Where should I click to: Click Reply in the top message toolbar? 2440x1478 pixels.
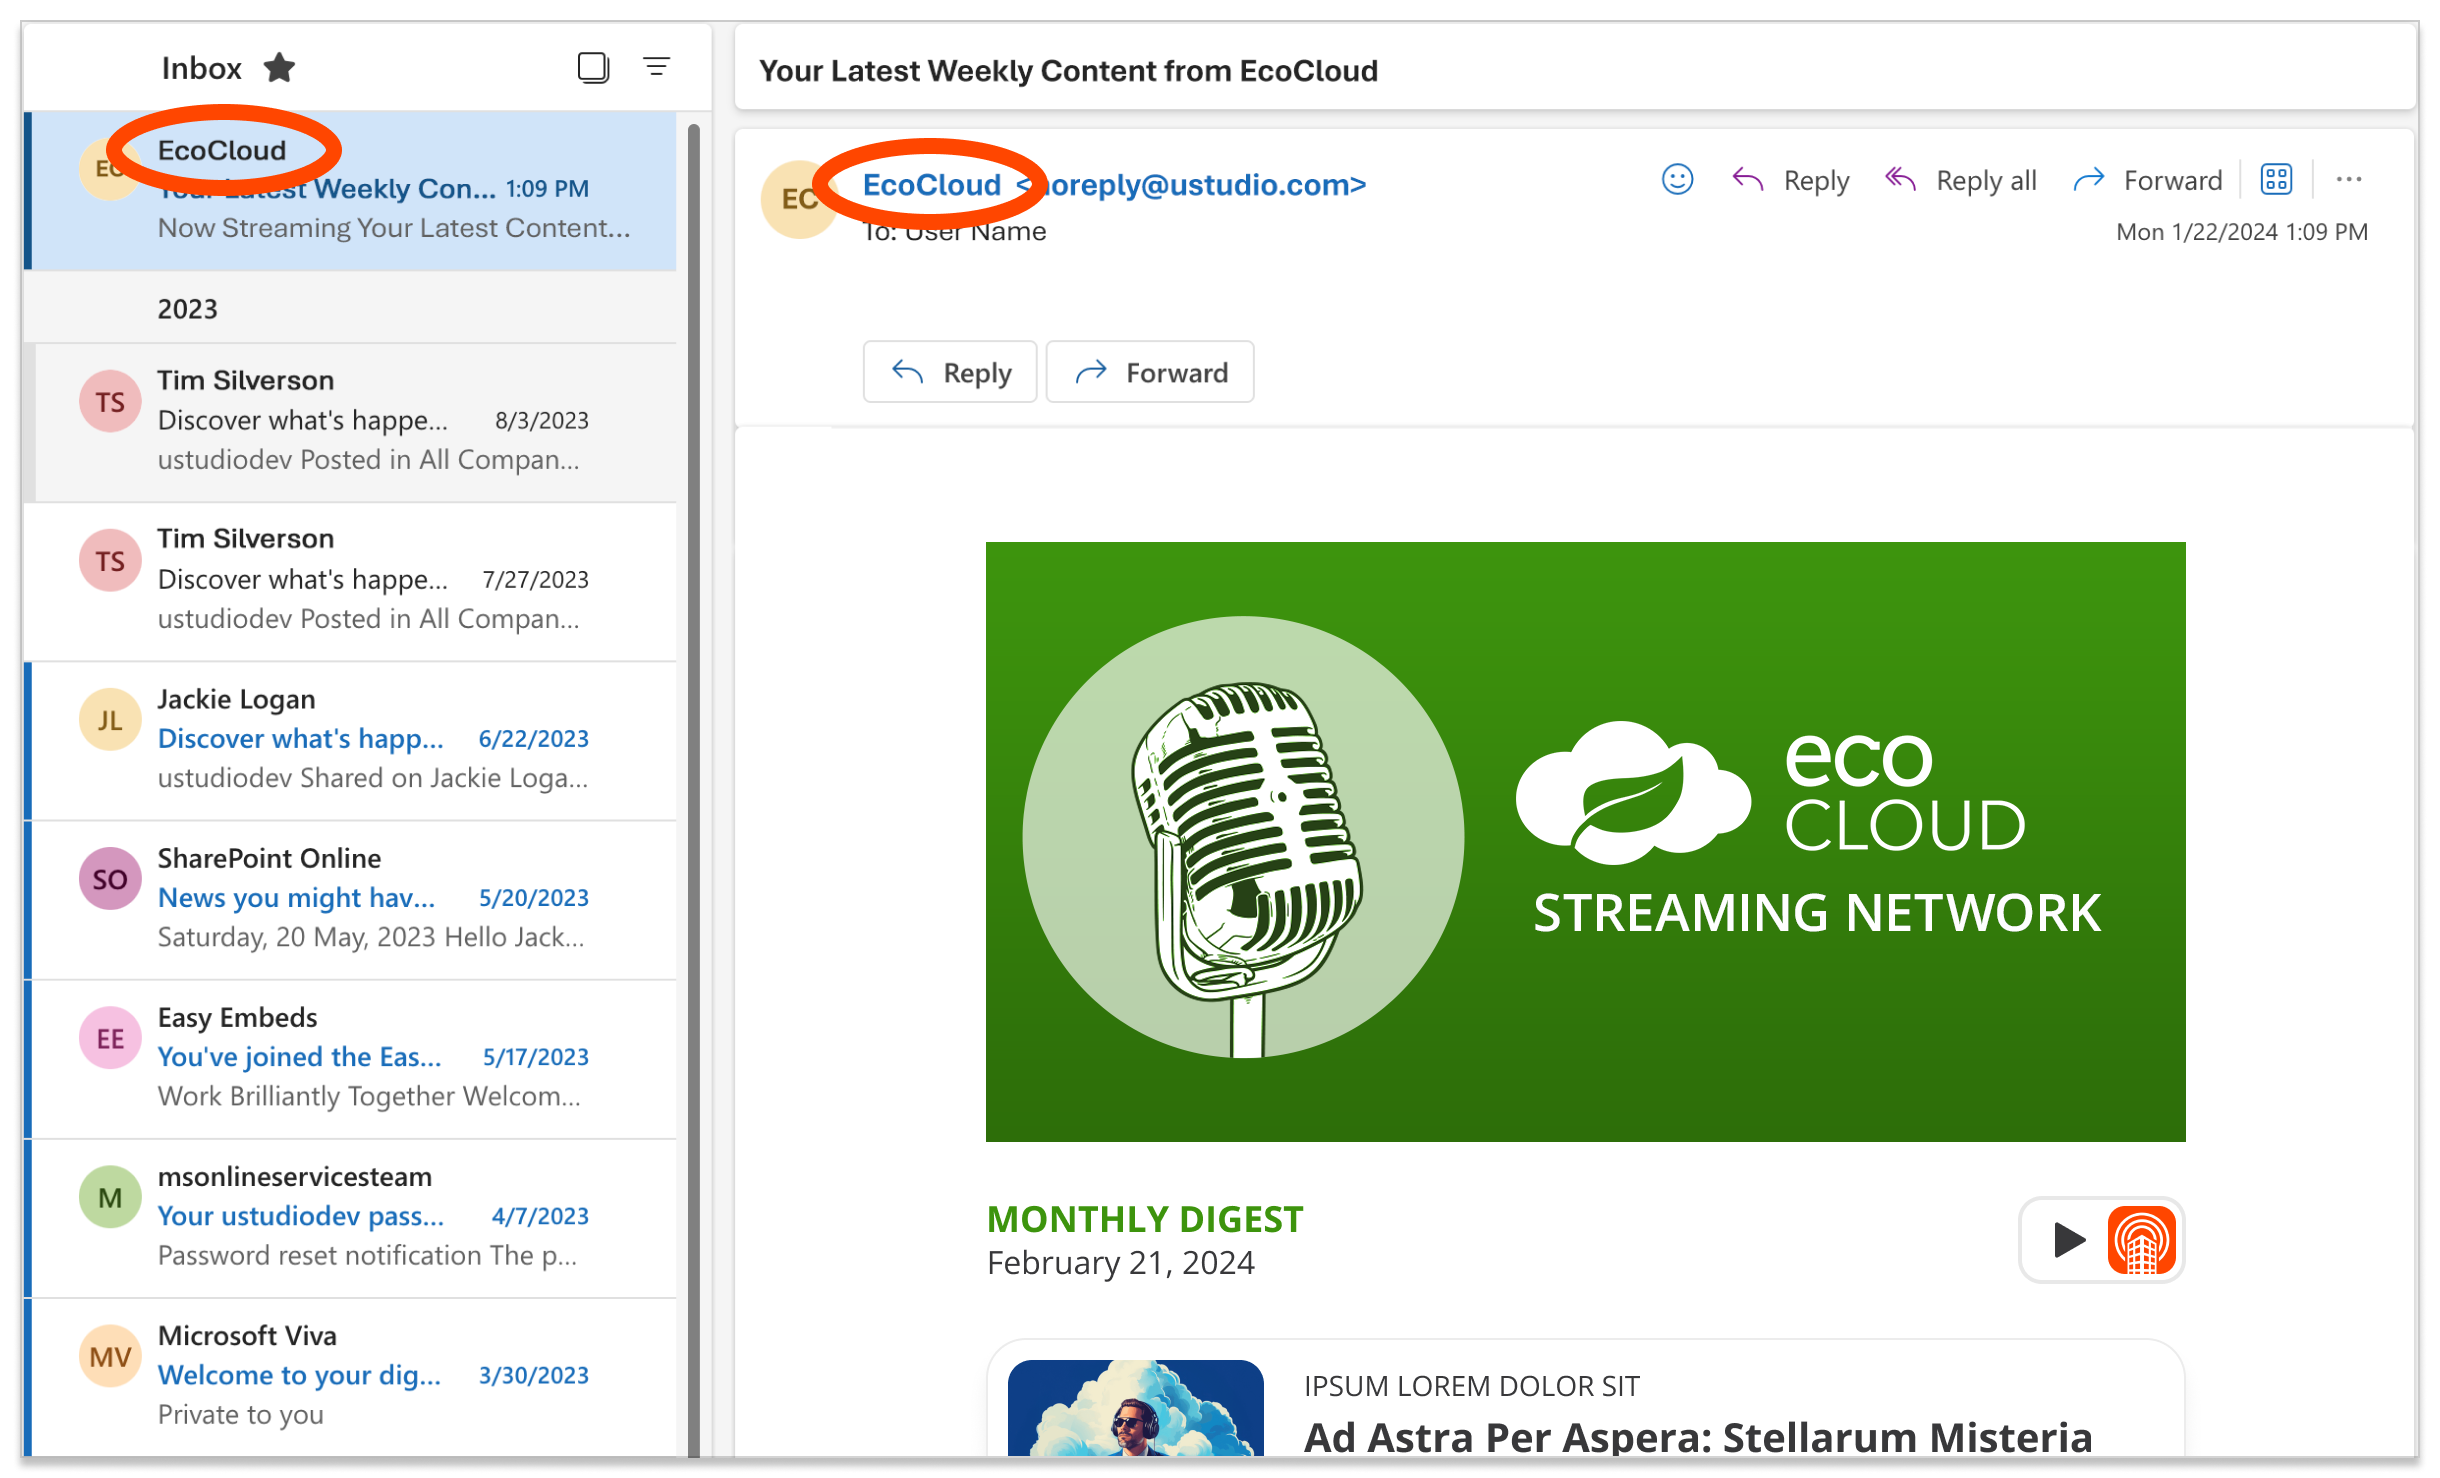[x=1791, y=181]
